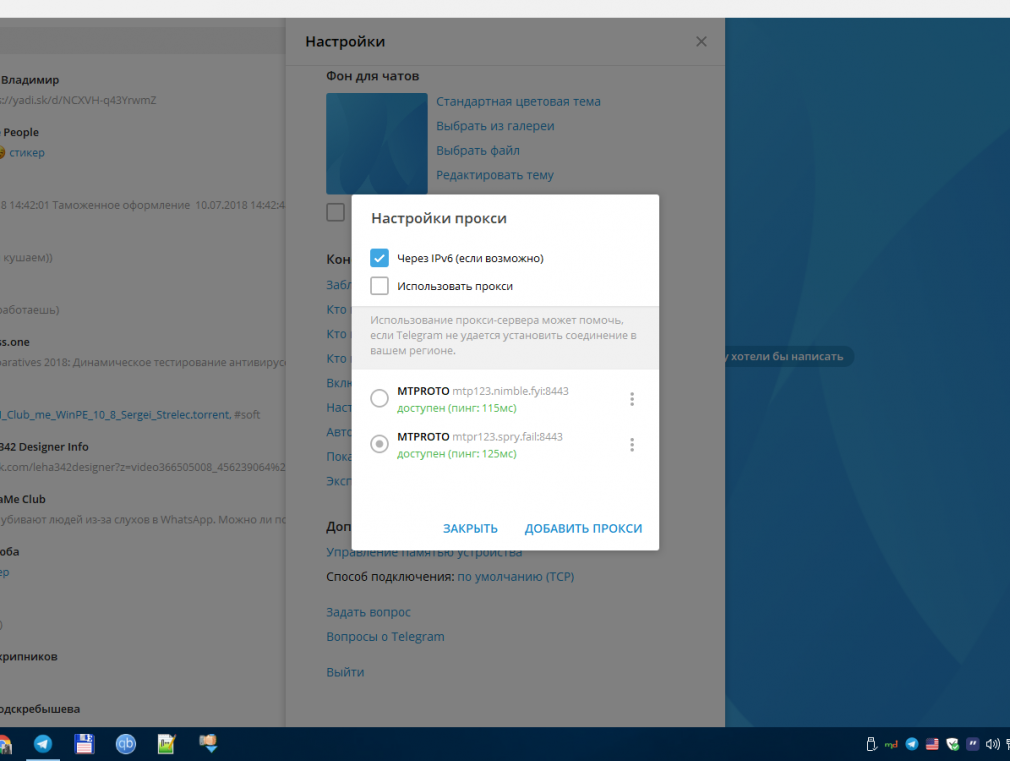Click 'доступен (пинг: 125мс)' status text
Screen dimensions: 1010x761
[x=457, y=454]
